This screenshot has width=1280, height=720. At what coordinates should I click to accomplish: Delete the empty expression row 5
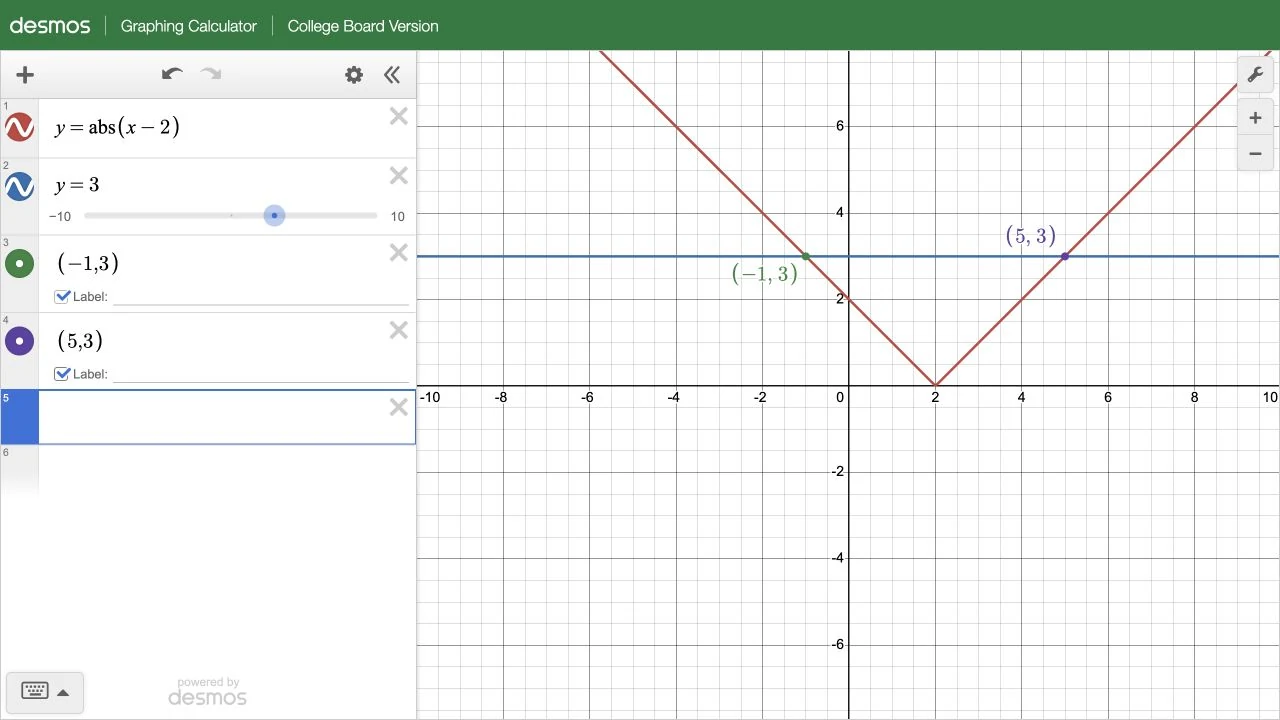(399, 407)
